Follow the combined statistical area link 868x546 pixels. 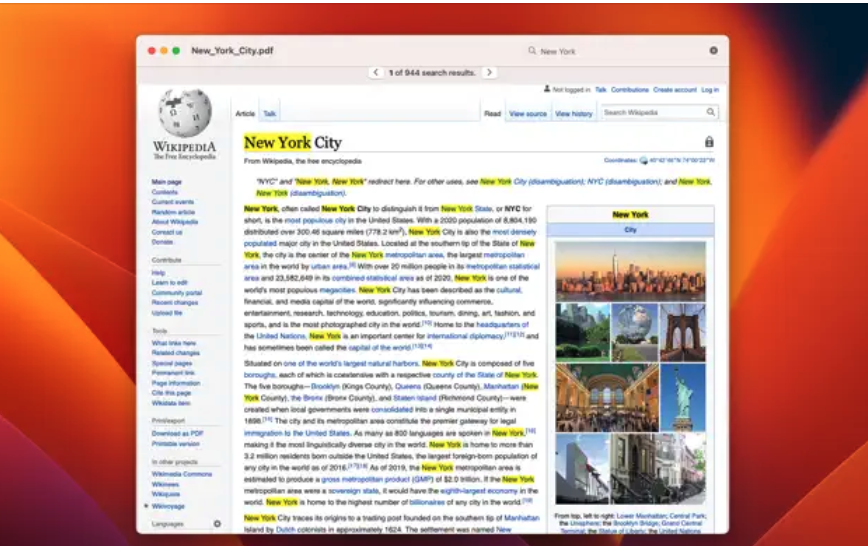(x=373, y=278)
